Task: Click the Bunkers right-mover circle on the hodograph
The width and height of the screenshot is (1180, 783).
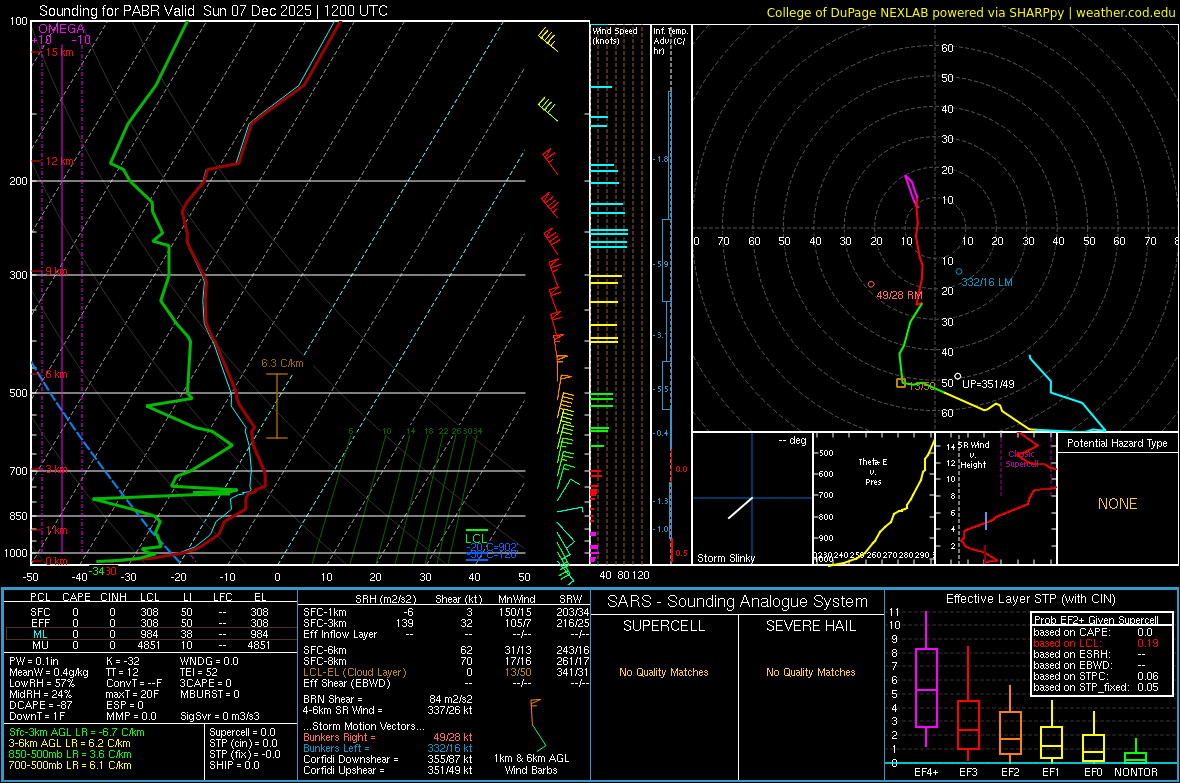Action: tap(871, 285)
